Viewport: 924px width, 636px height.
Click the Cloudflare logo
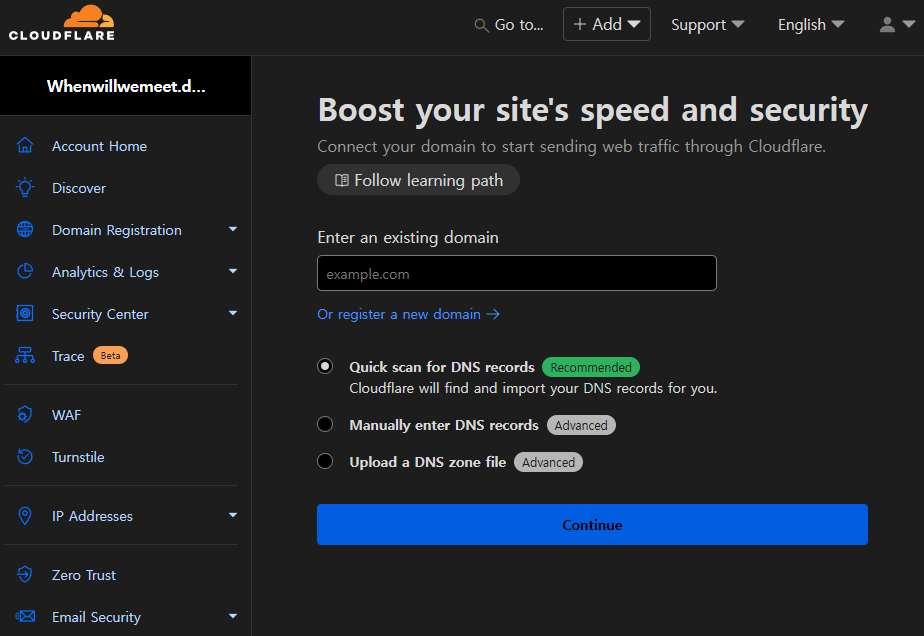(62, 23)
